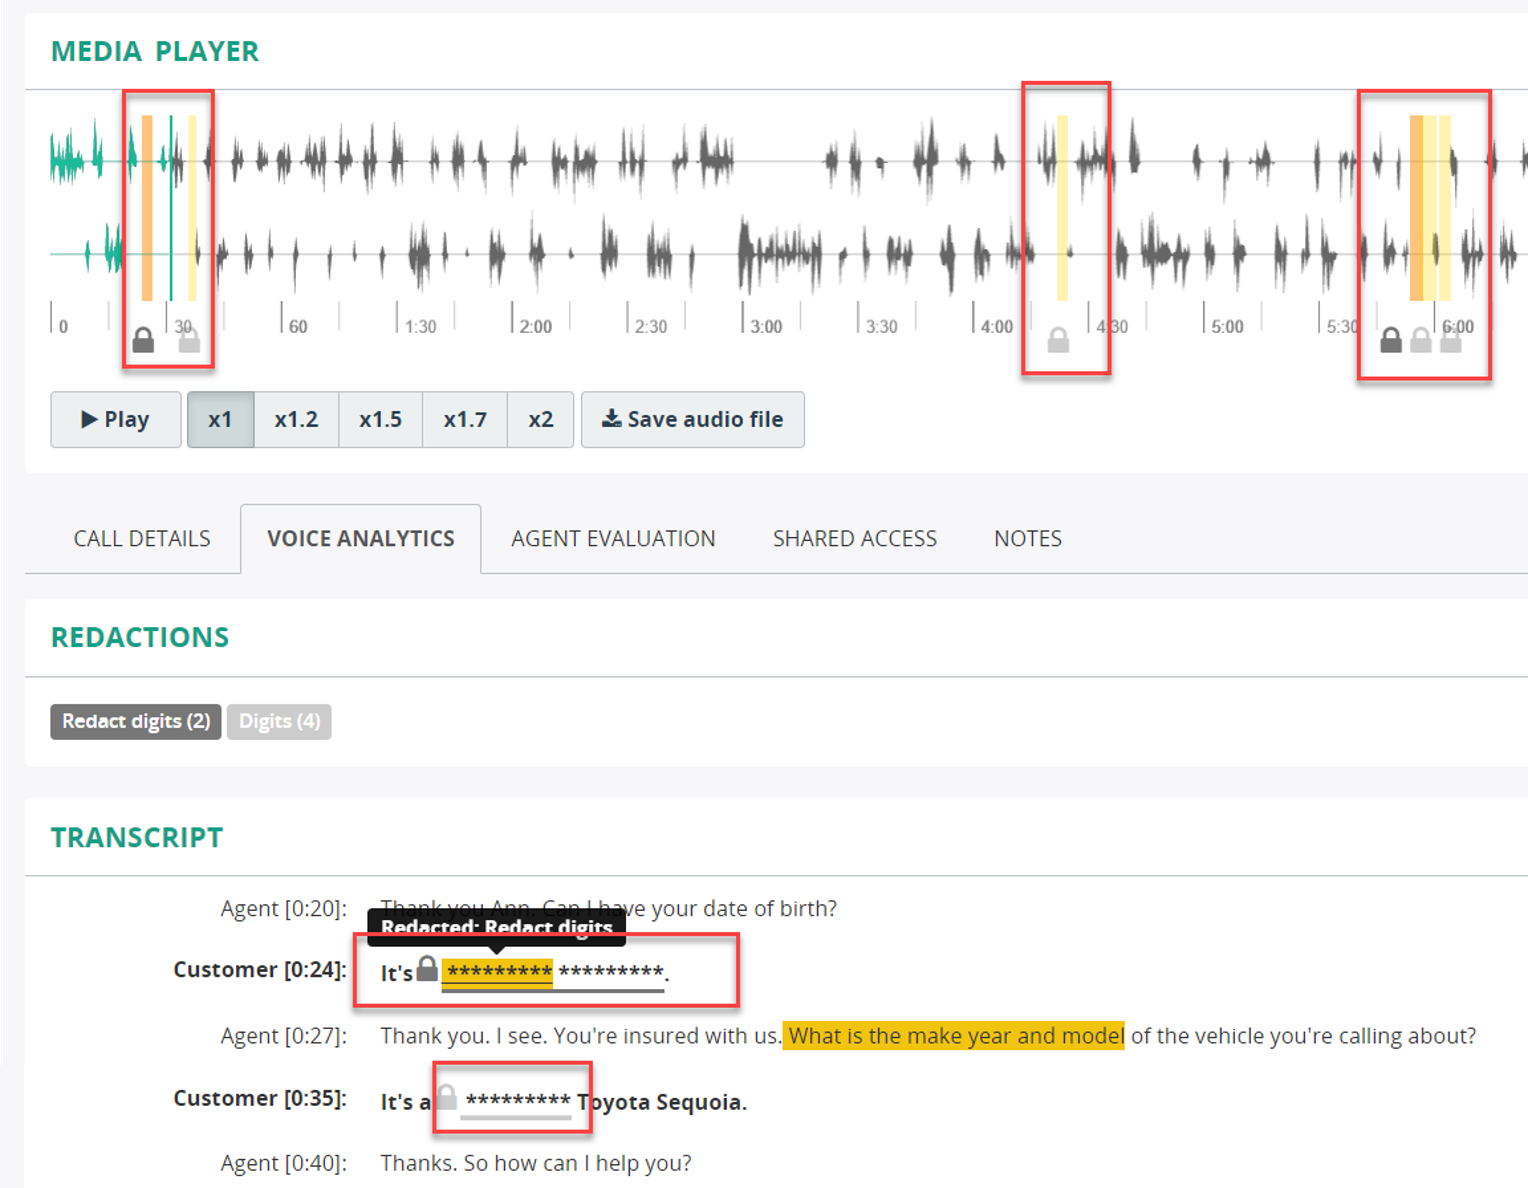Click the Play button
Screen dimensions: 1528x1188
point(115,419)
